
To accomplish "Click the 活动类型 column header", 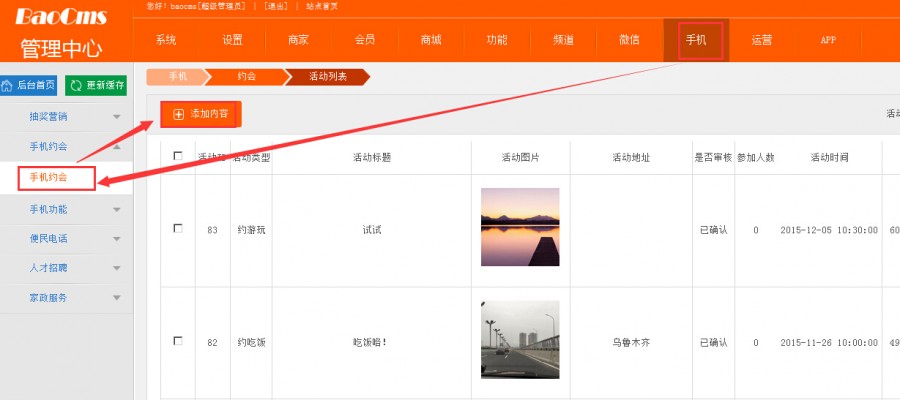I will coord(251,157).
